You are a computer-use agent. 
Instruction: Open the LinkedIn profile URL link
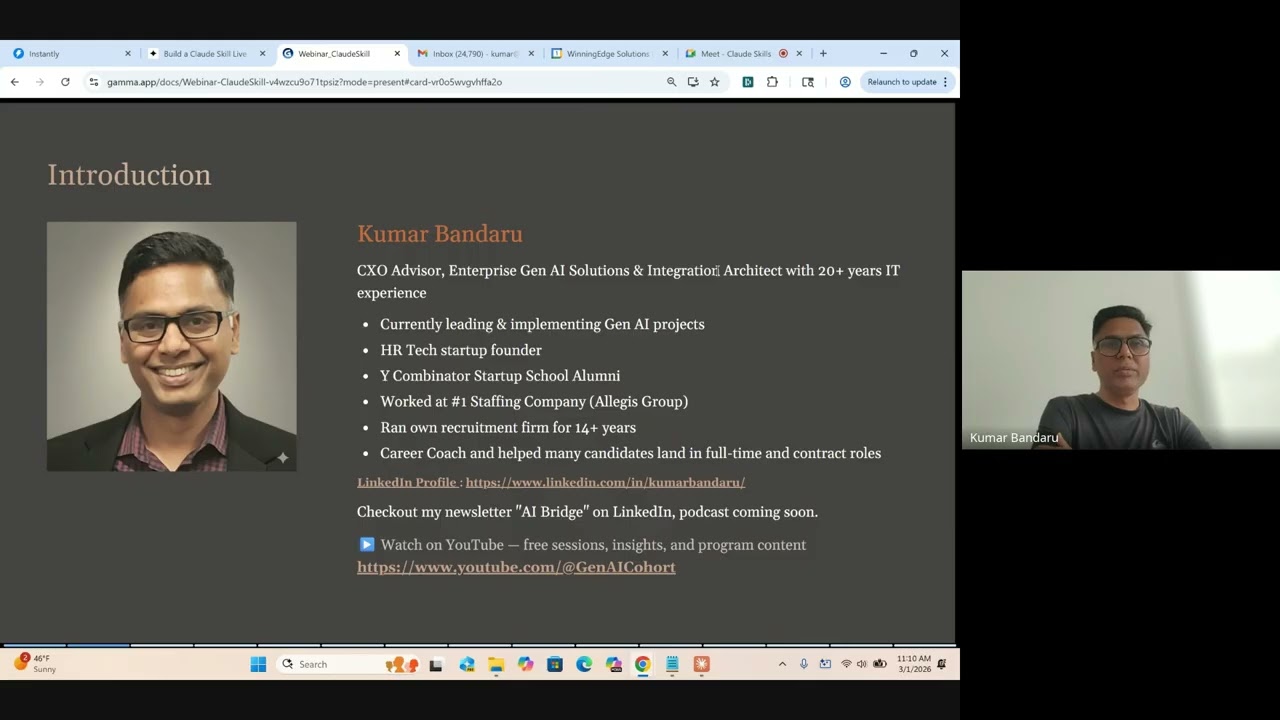tap(605, 482)
